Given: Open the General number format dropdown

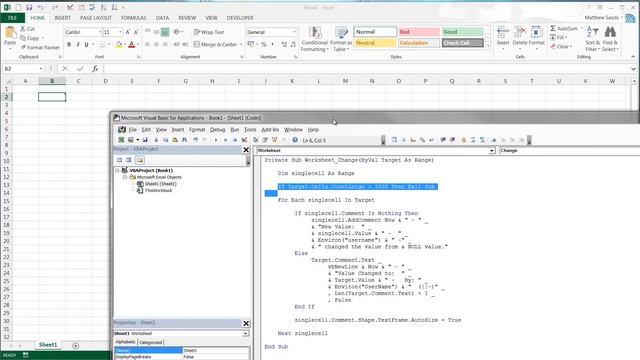Looking at the screenshot, I should (294, 32).
